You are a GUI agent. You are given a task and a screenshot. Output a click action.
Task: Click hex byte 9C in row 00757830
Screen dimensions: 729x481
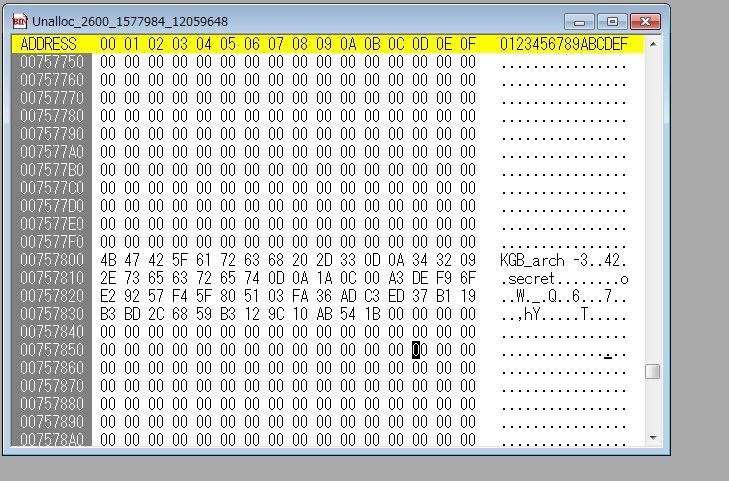(276, 314)
